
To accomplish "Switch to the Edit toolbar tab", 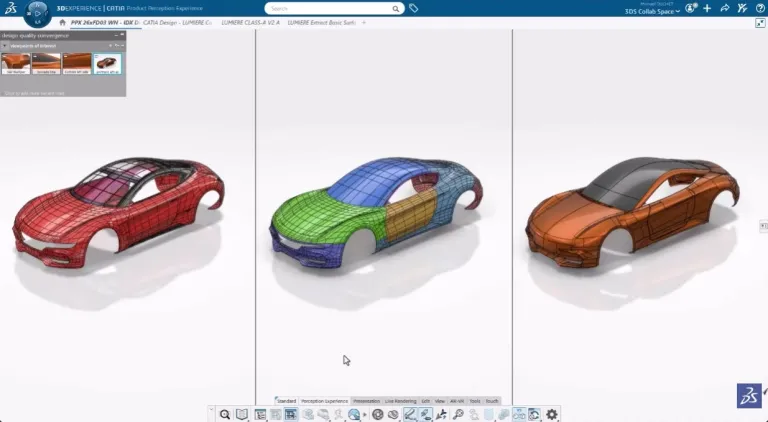I will (426, 401).
